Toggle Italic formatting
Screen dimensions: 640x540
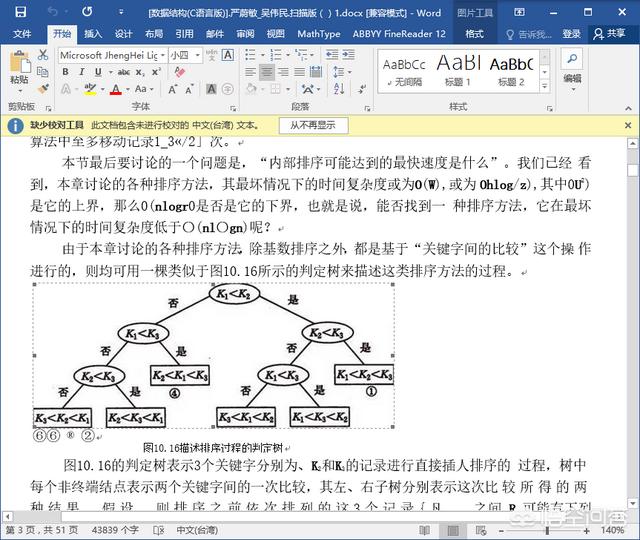(82, 72)
